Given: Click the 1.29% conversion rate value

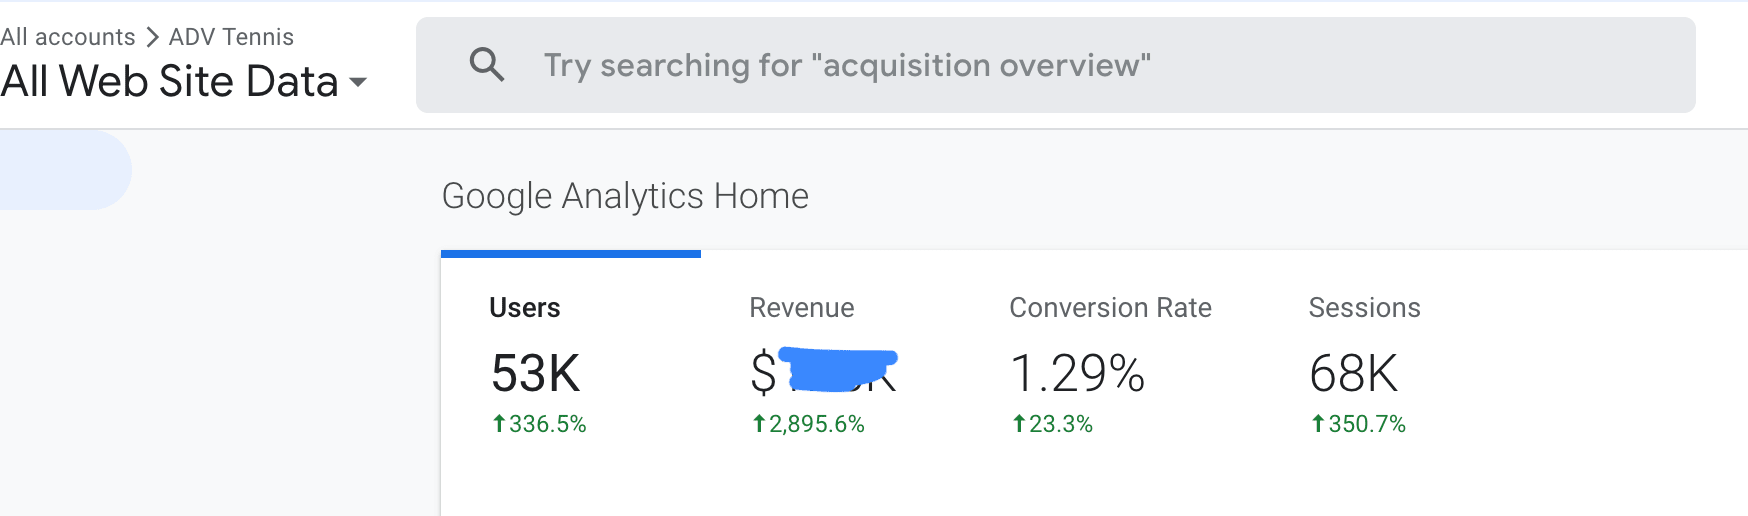Looking at the screenshot, I should pos(1077,374).
